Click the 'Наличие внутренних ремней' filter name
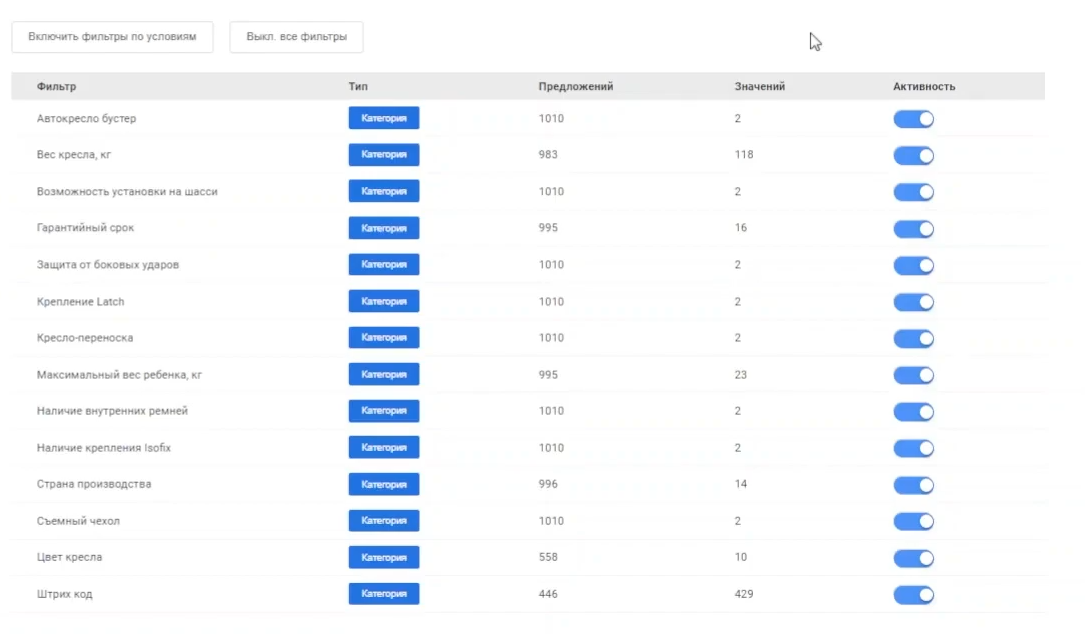 point(112,411)
